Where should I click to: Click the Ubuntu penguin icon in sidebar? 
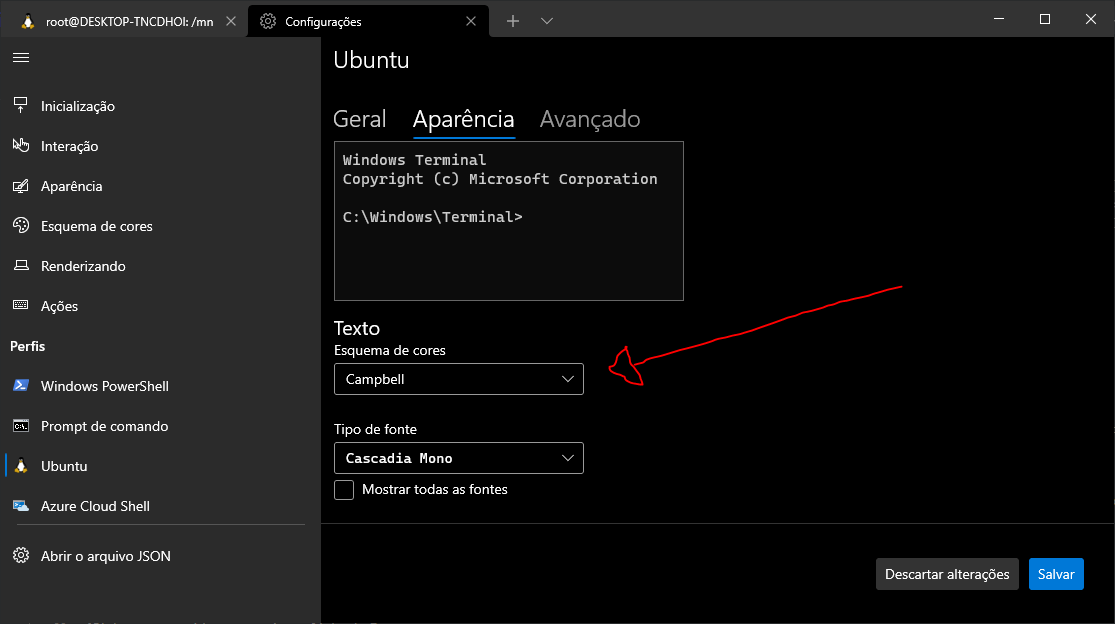pos(21,466)
